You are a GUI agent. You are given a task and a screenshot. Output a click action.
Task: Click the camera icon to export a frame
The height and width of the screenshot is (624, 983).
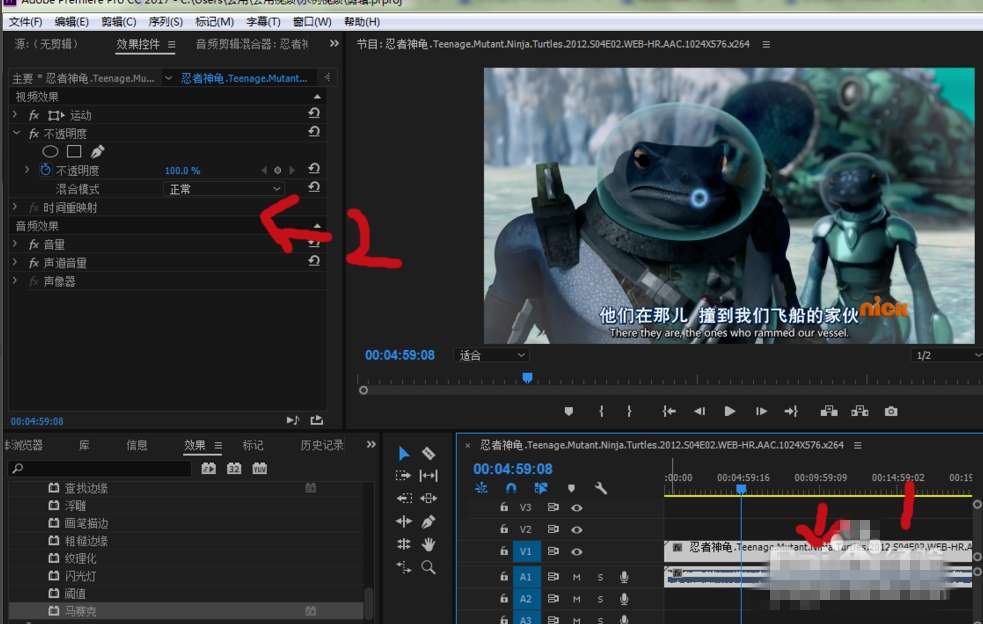pyautogui.click(x=890, y=411)
